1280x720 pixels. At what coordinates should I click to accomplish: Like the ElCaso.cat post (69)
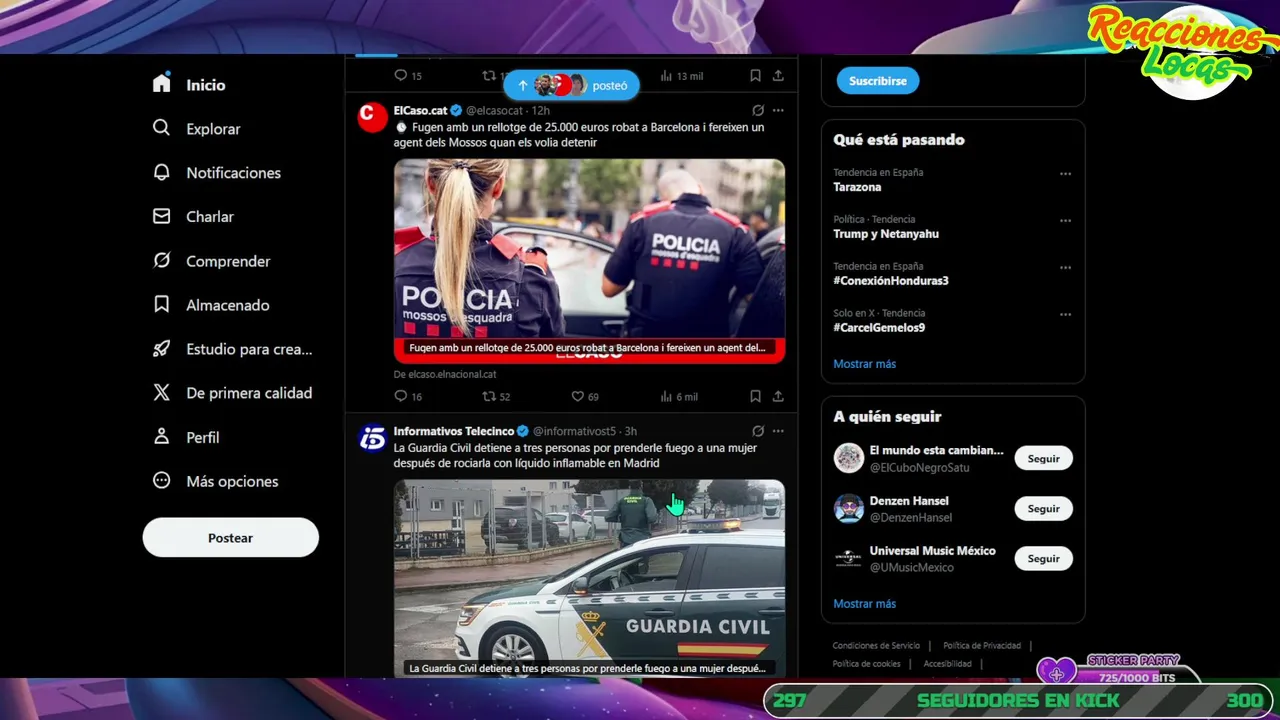pos(577,396)
